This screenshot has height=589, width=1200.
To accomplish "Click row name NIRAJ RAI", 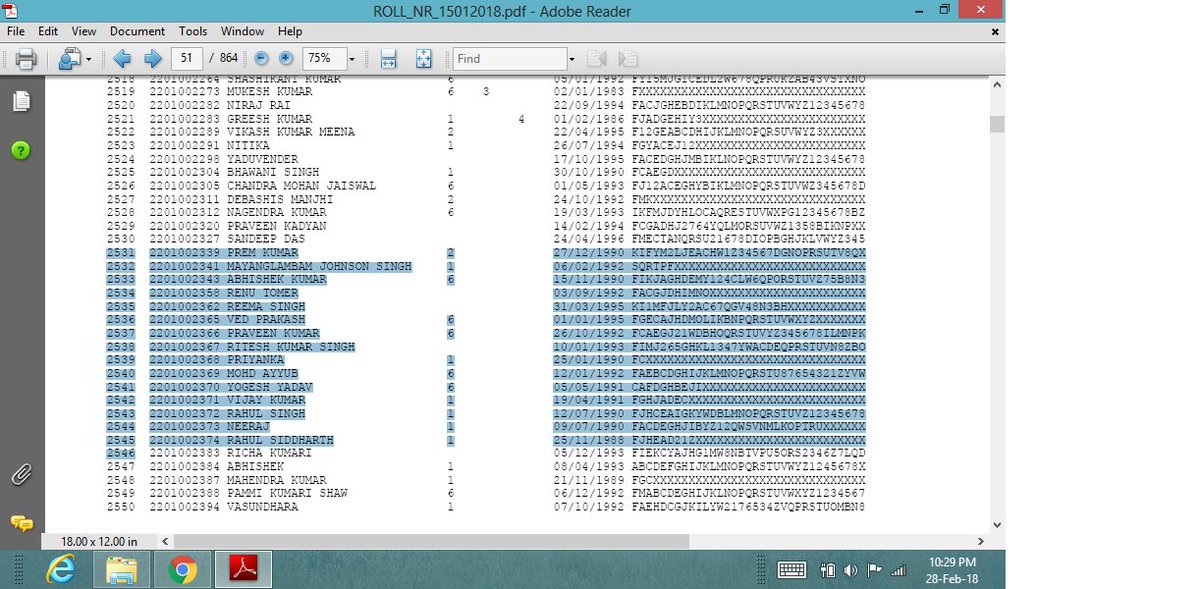I will [x=259, y=105].
